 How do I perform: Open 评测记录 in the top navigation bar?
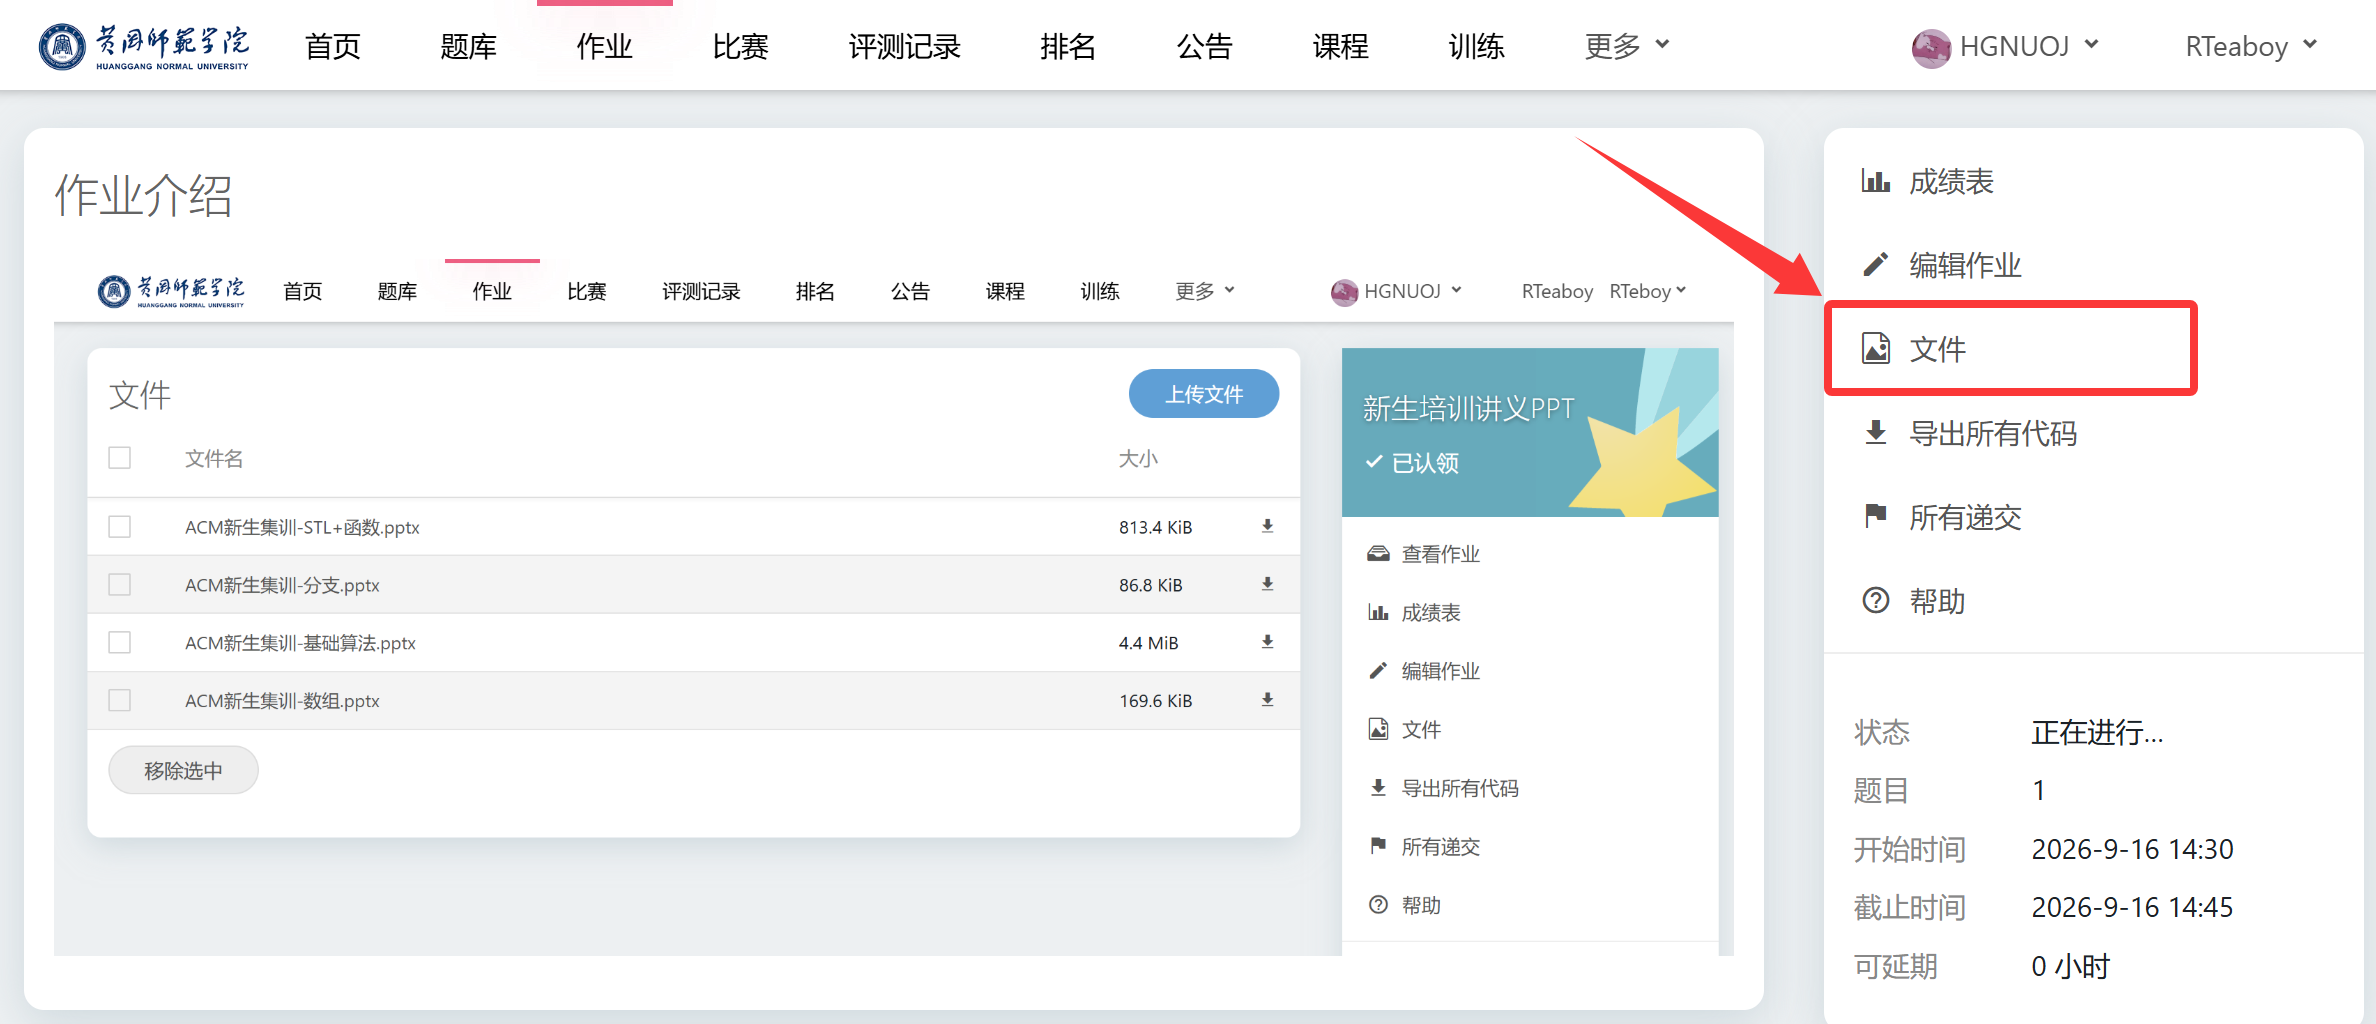905,46
